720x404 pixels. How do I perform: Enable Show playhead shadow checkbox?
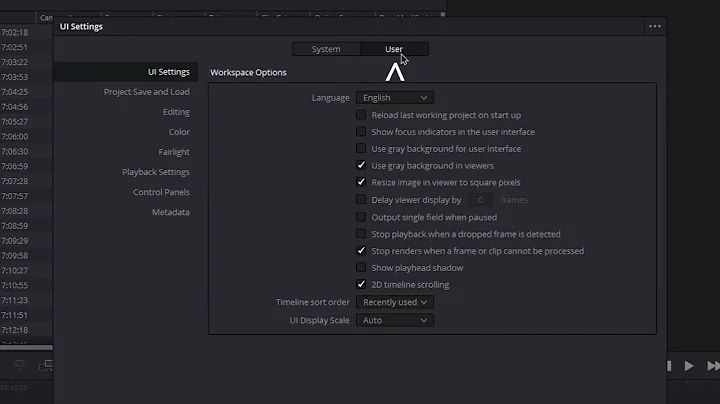(361, 268)
